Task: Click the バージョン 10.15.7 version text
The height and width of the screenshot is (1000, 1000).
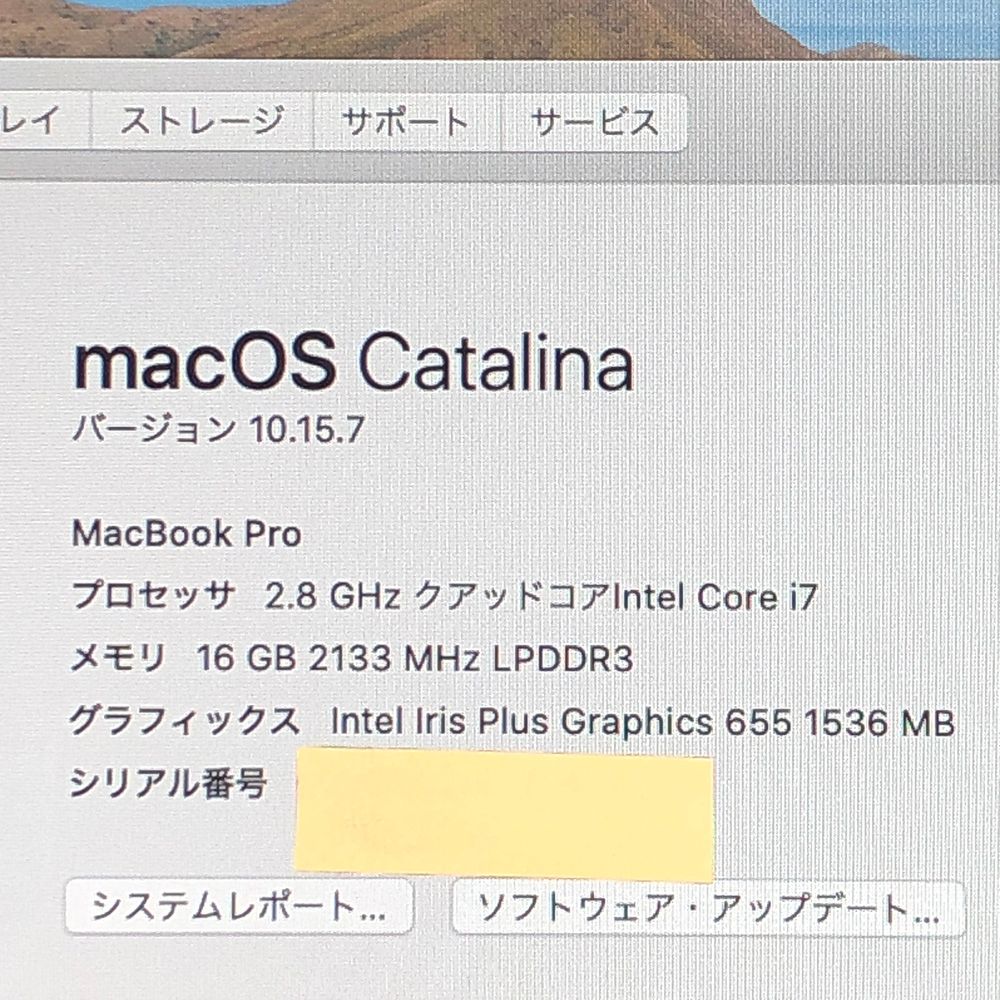Action: tap(218, 429)
